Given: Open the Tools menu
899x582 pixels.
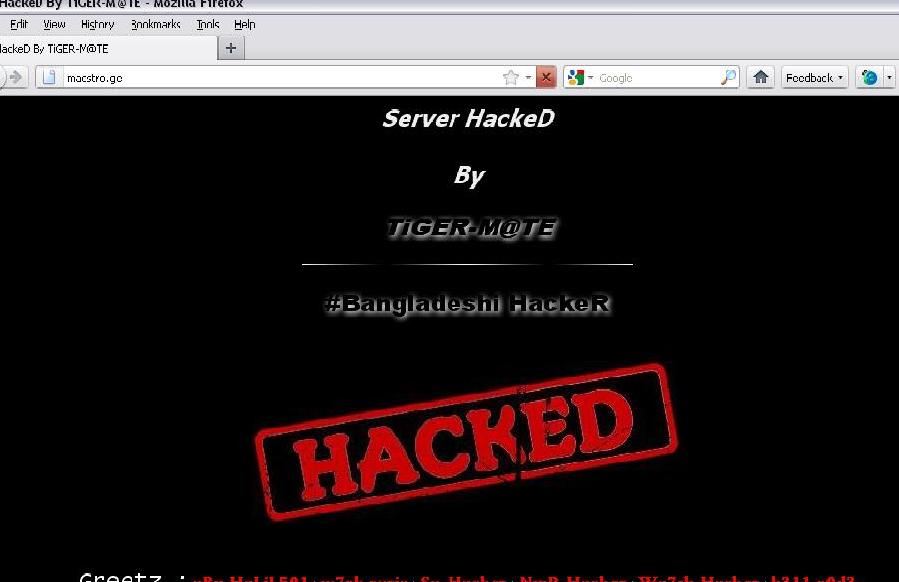Looking at the screenshot, I should coord(208,25).
